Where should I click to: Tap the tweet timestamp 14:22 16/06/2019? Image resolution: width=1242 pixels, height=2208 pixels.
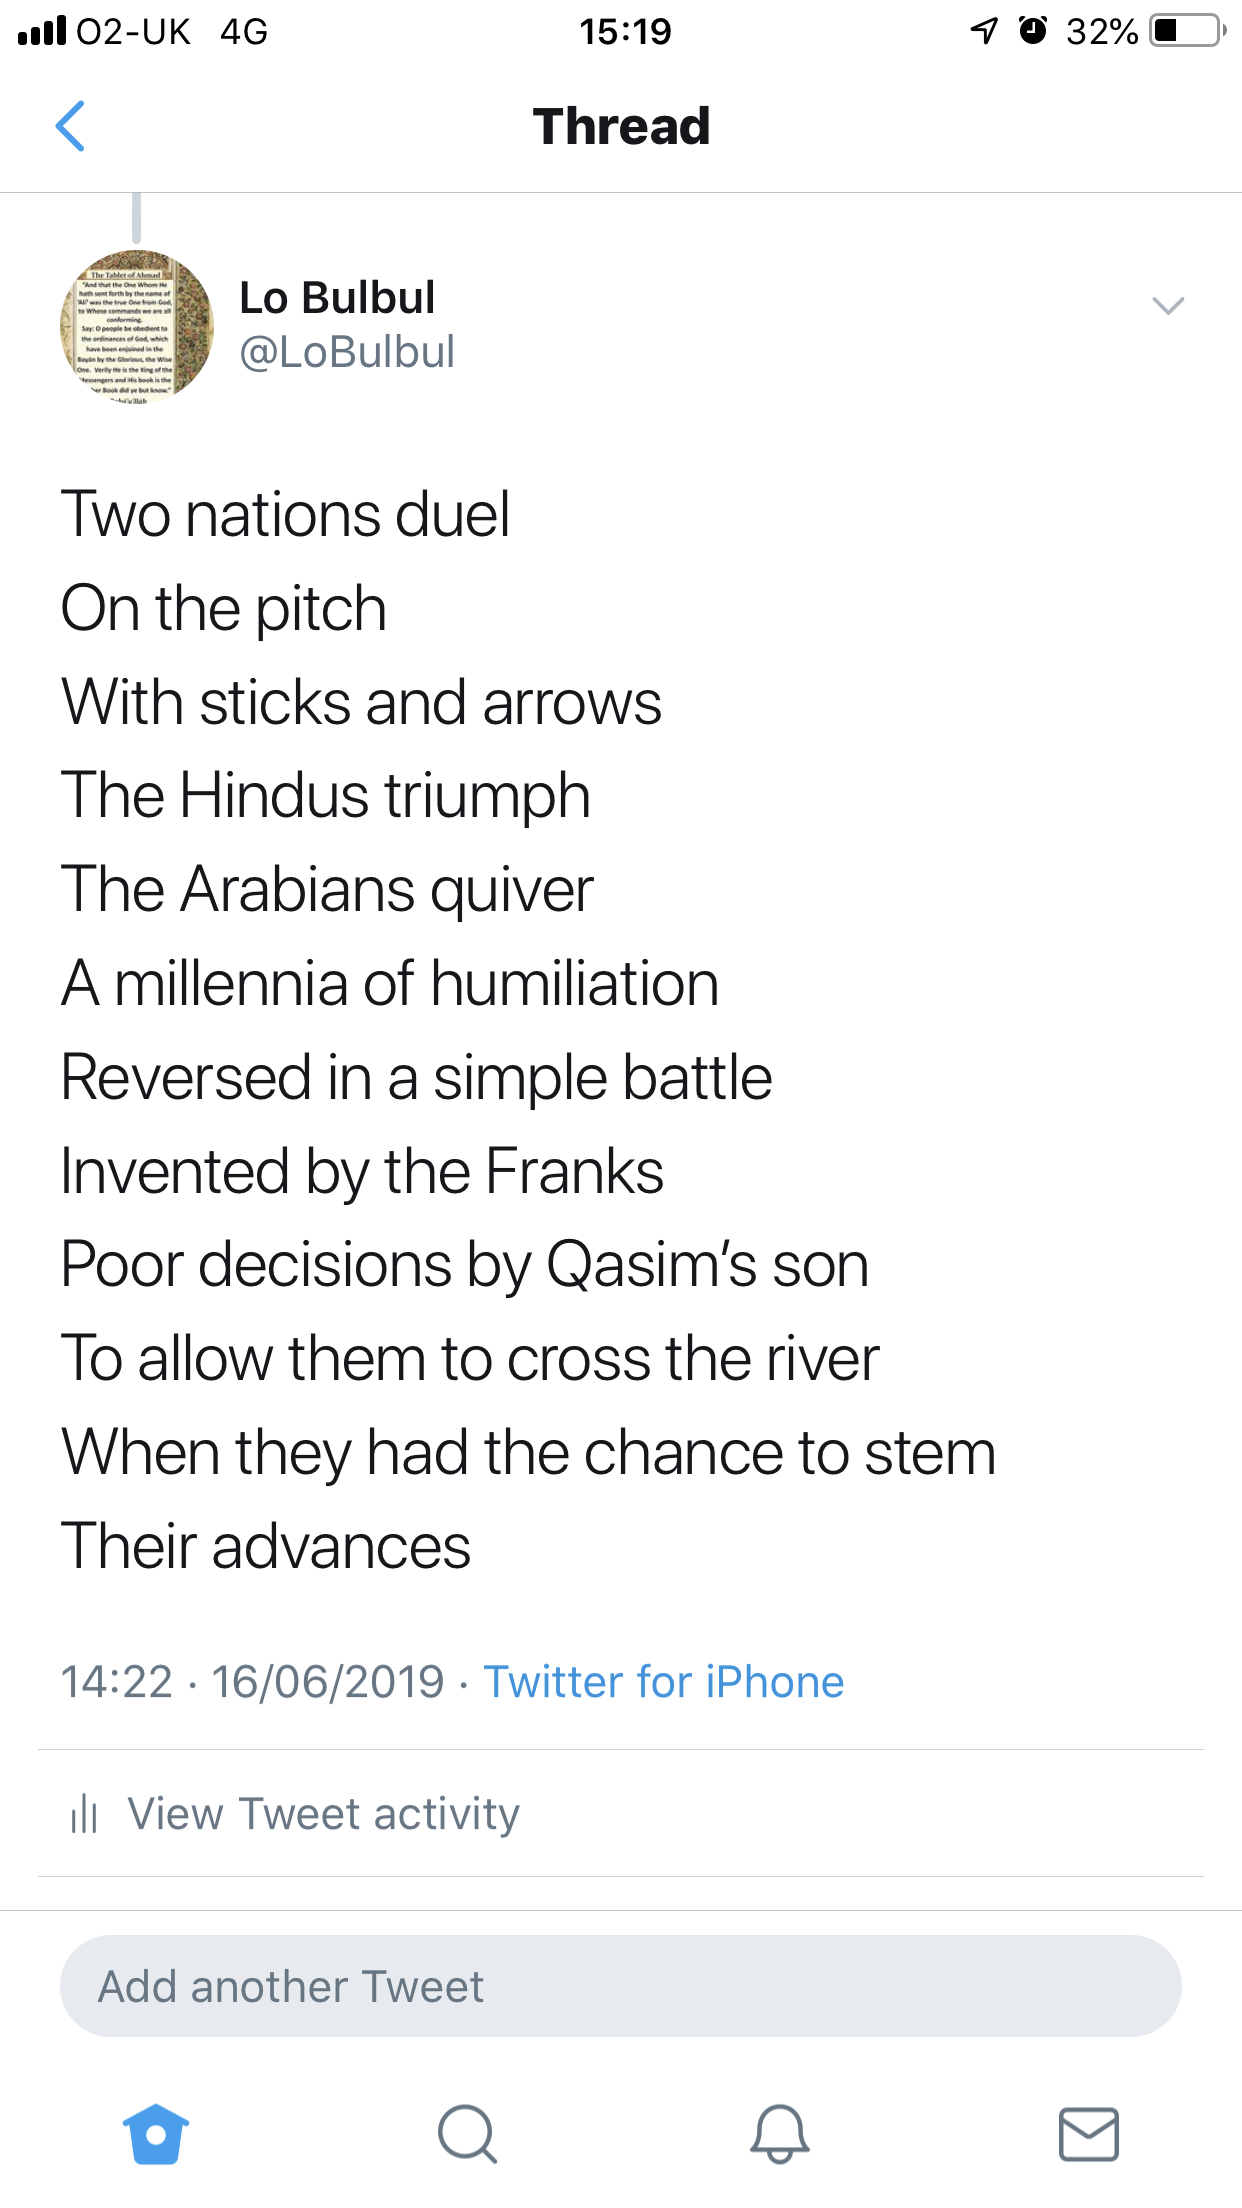[x=252, y=1682]
